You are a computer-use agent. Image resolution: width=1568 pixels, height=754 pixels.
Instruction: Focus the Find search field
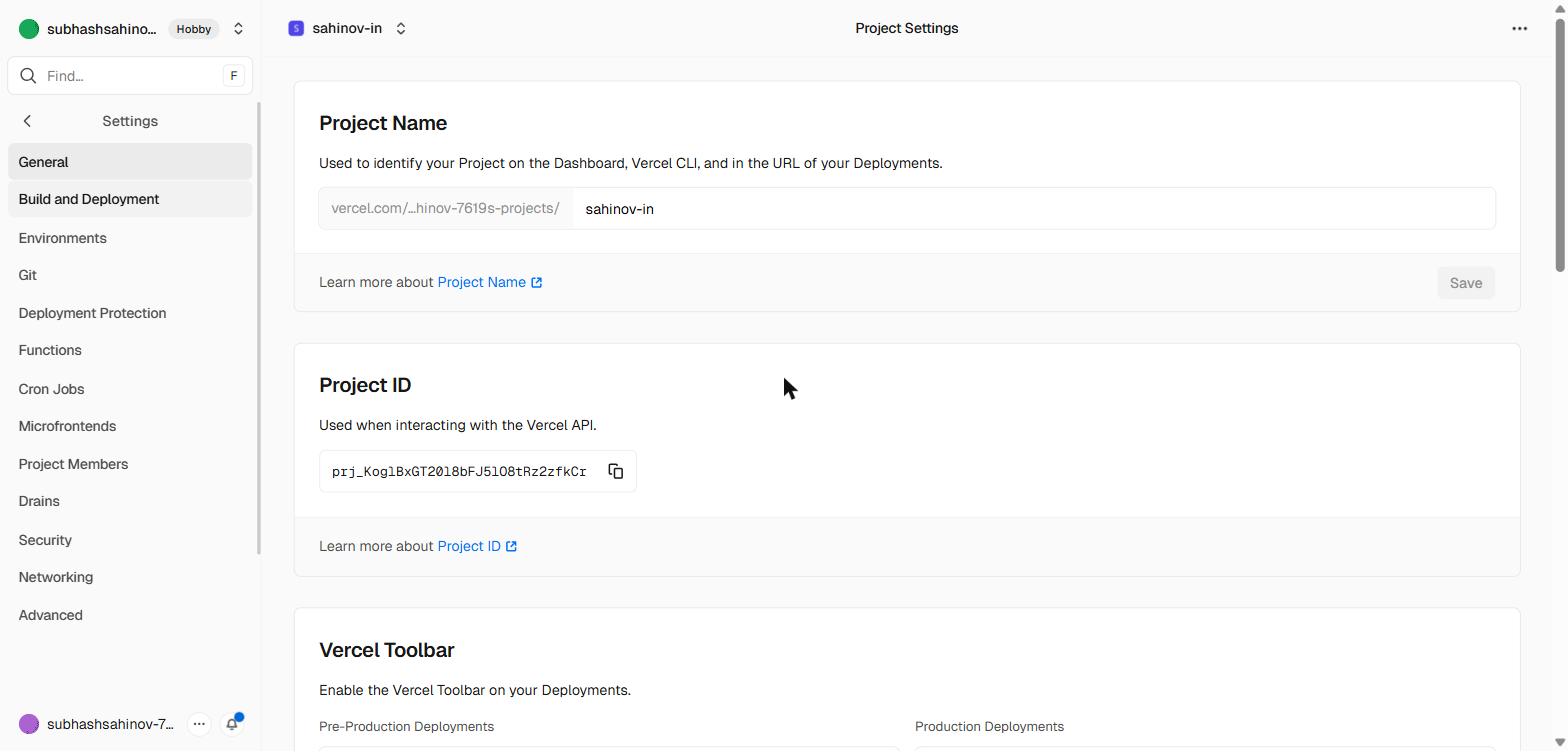tap(130, 76)
